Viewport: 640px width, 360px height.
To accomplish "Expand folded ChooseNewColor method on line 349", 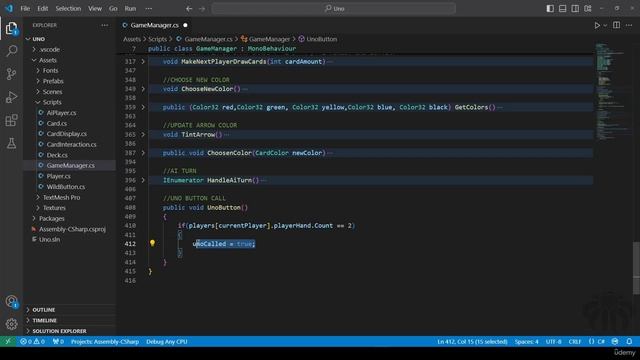I will click(143, 89).
